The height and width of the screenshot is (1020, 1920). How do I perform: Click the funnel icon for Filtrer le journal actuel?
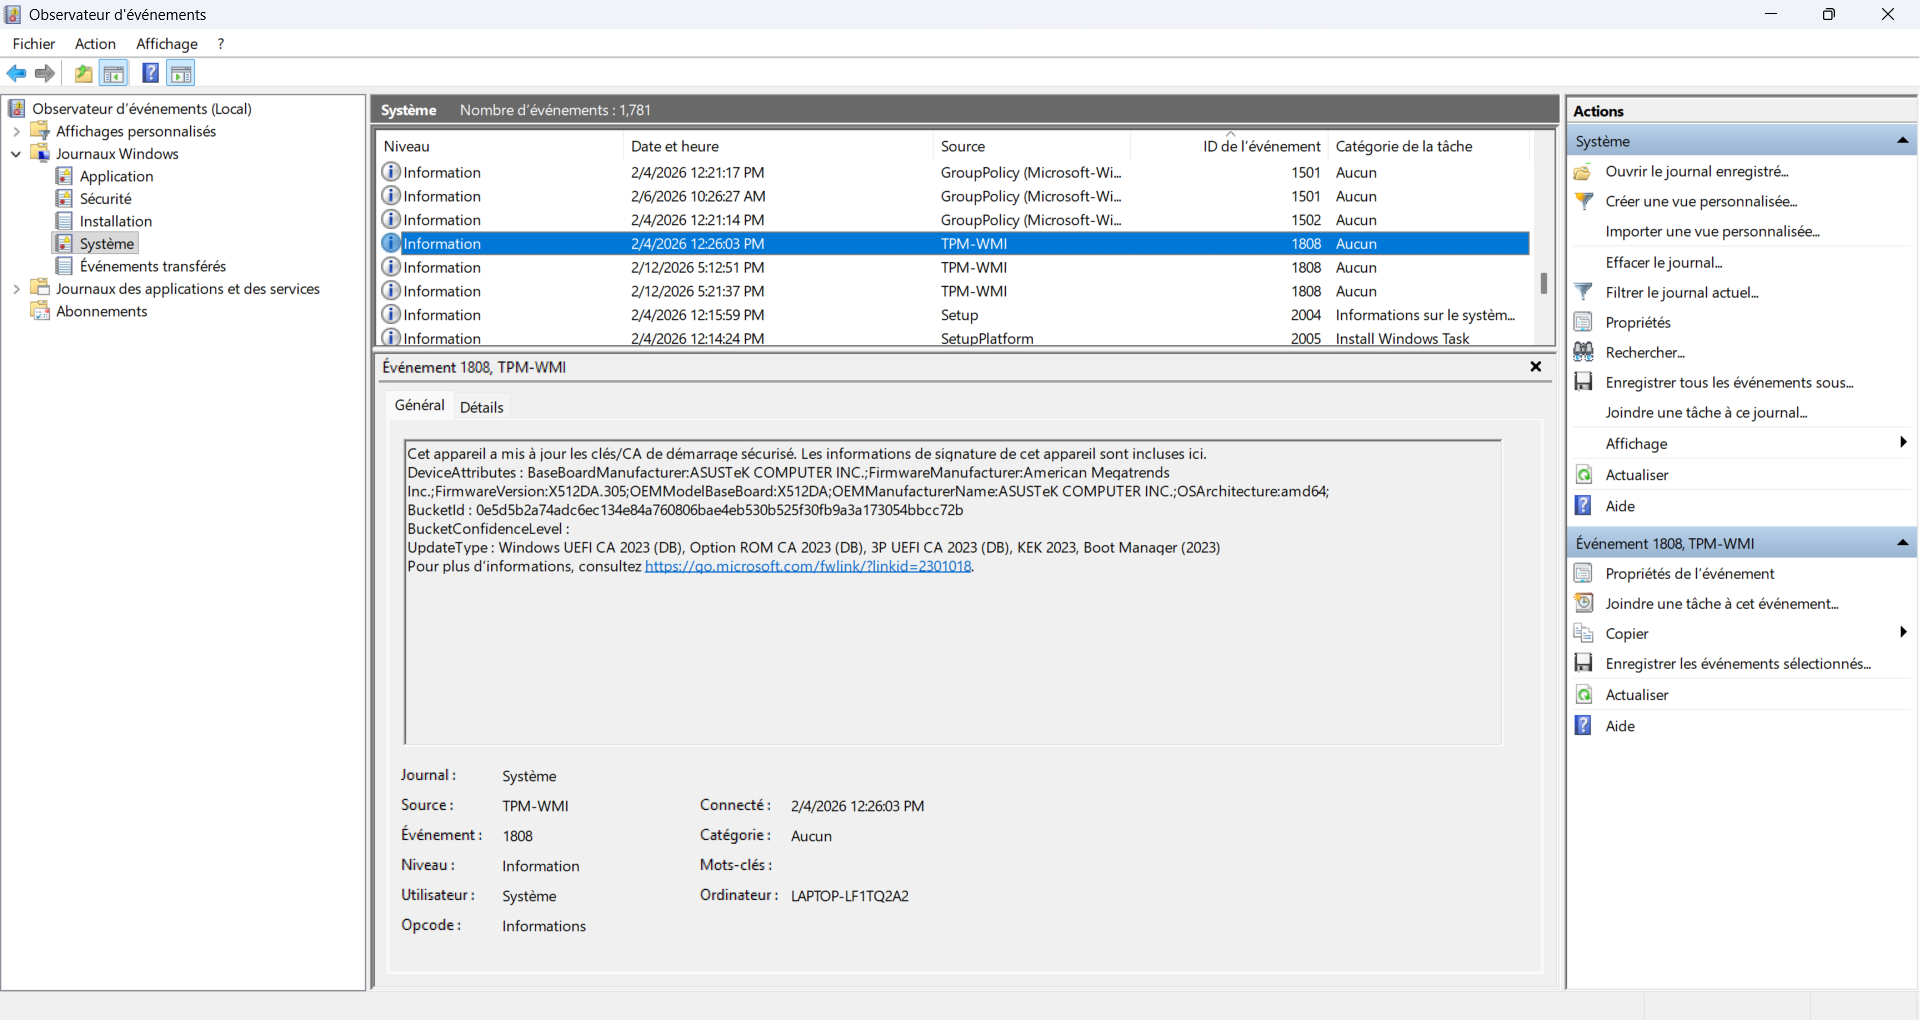pos(1584,292)
